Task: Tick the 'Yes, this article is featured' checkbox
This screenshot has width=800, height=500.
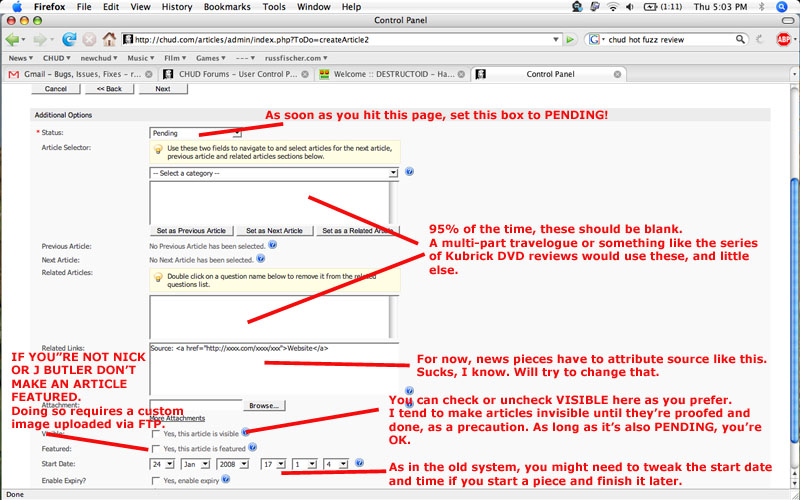Action: click(155, 449)
